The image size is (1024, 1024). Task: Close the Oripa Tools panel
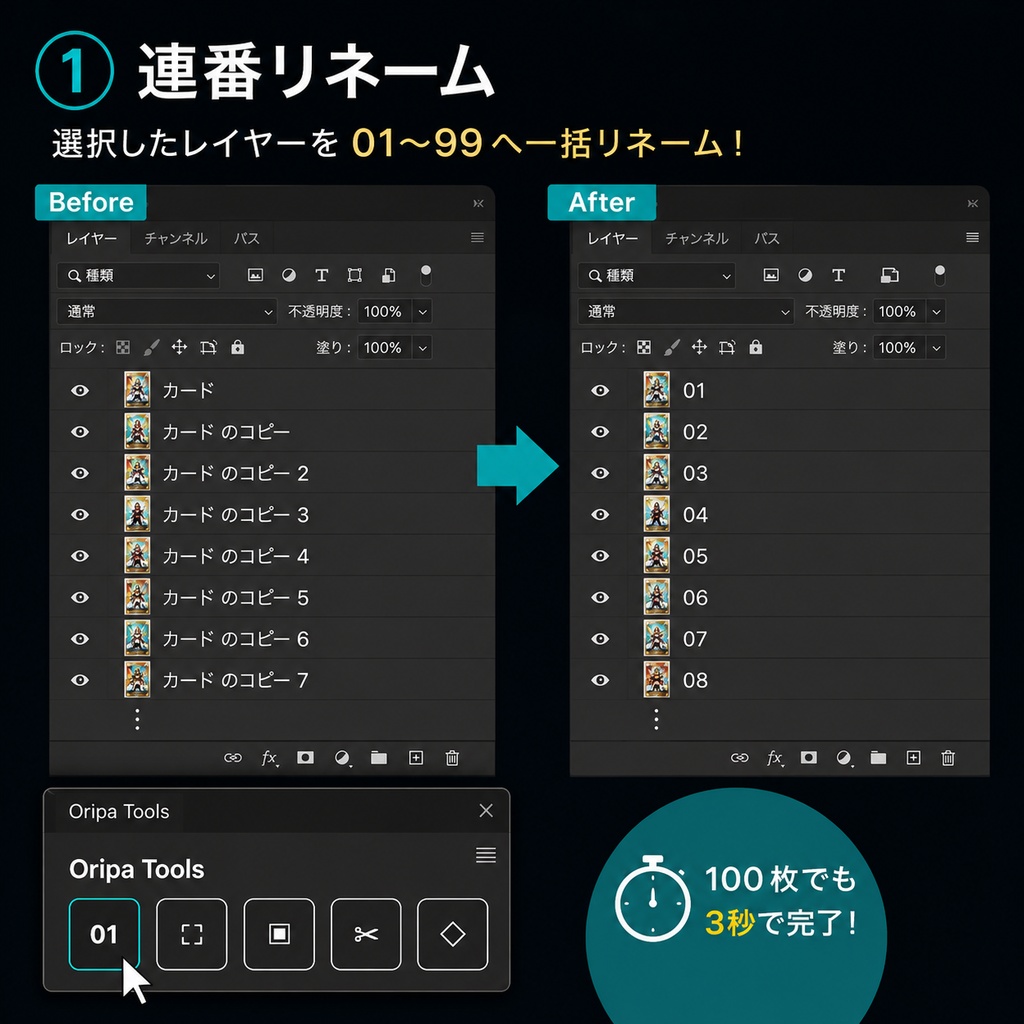click(486, 810)
